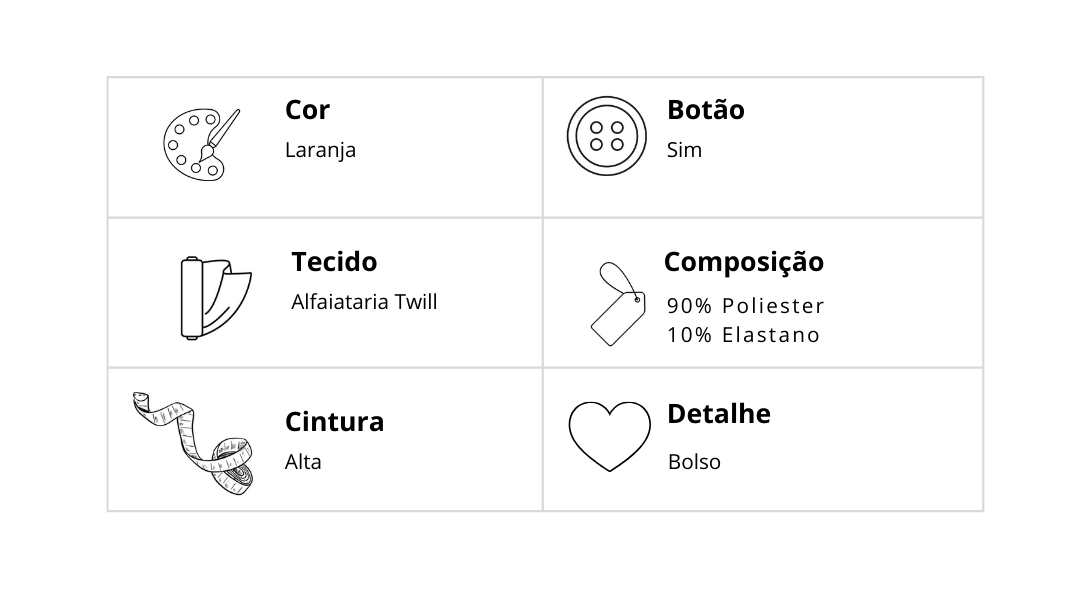Select the 90% Poliester line
The image size is (1080, 600).
click(x=746, y=306)
